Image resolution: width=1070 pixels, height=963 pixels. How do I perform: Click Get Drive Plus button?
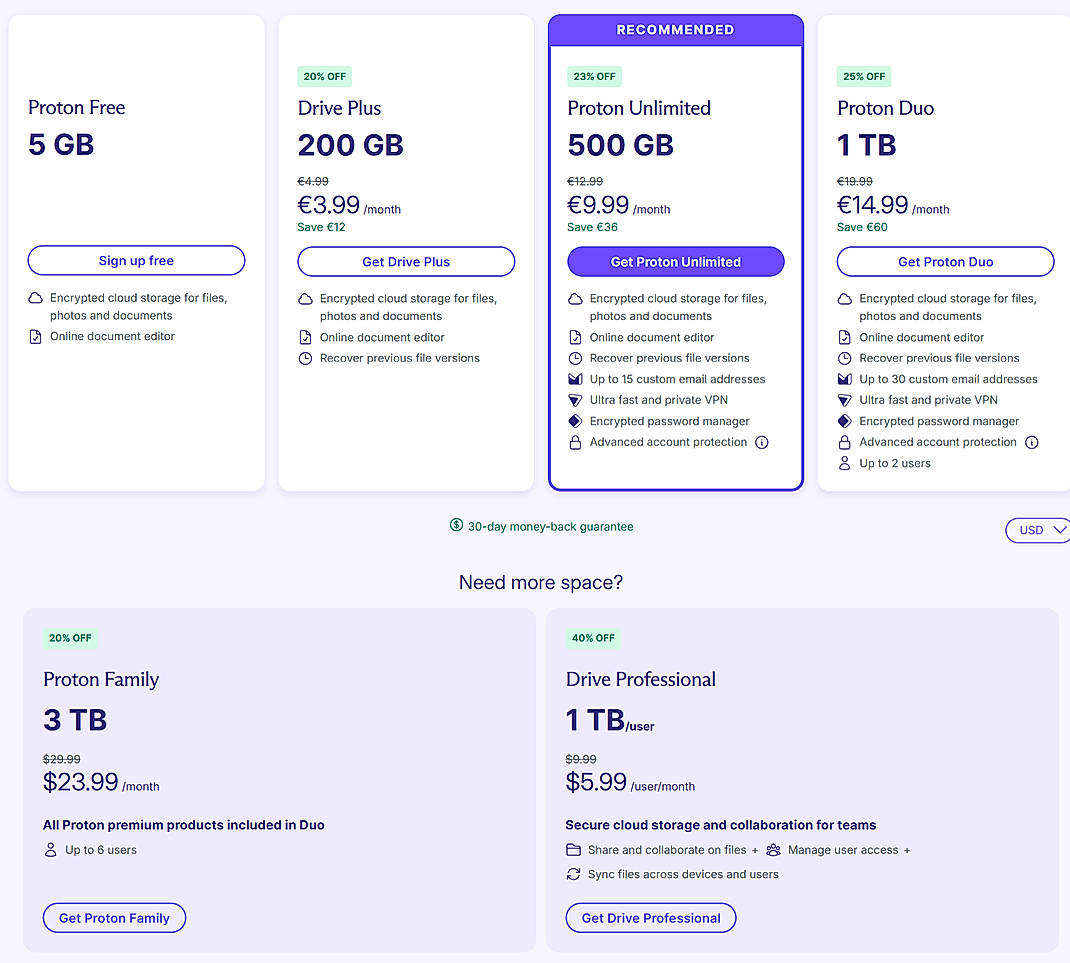pyautogui.click(x=406, y=262)
